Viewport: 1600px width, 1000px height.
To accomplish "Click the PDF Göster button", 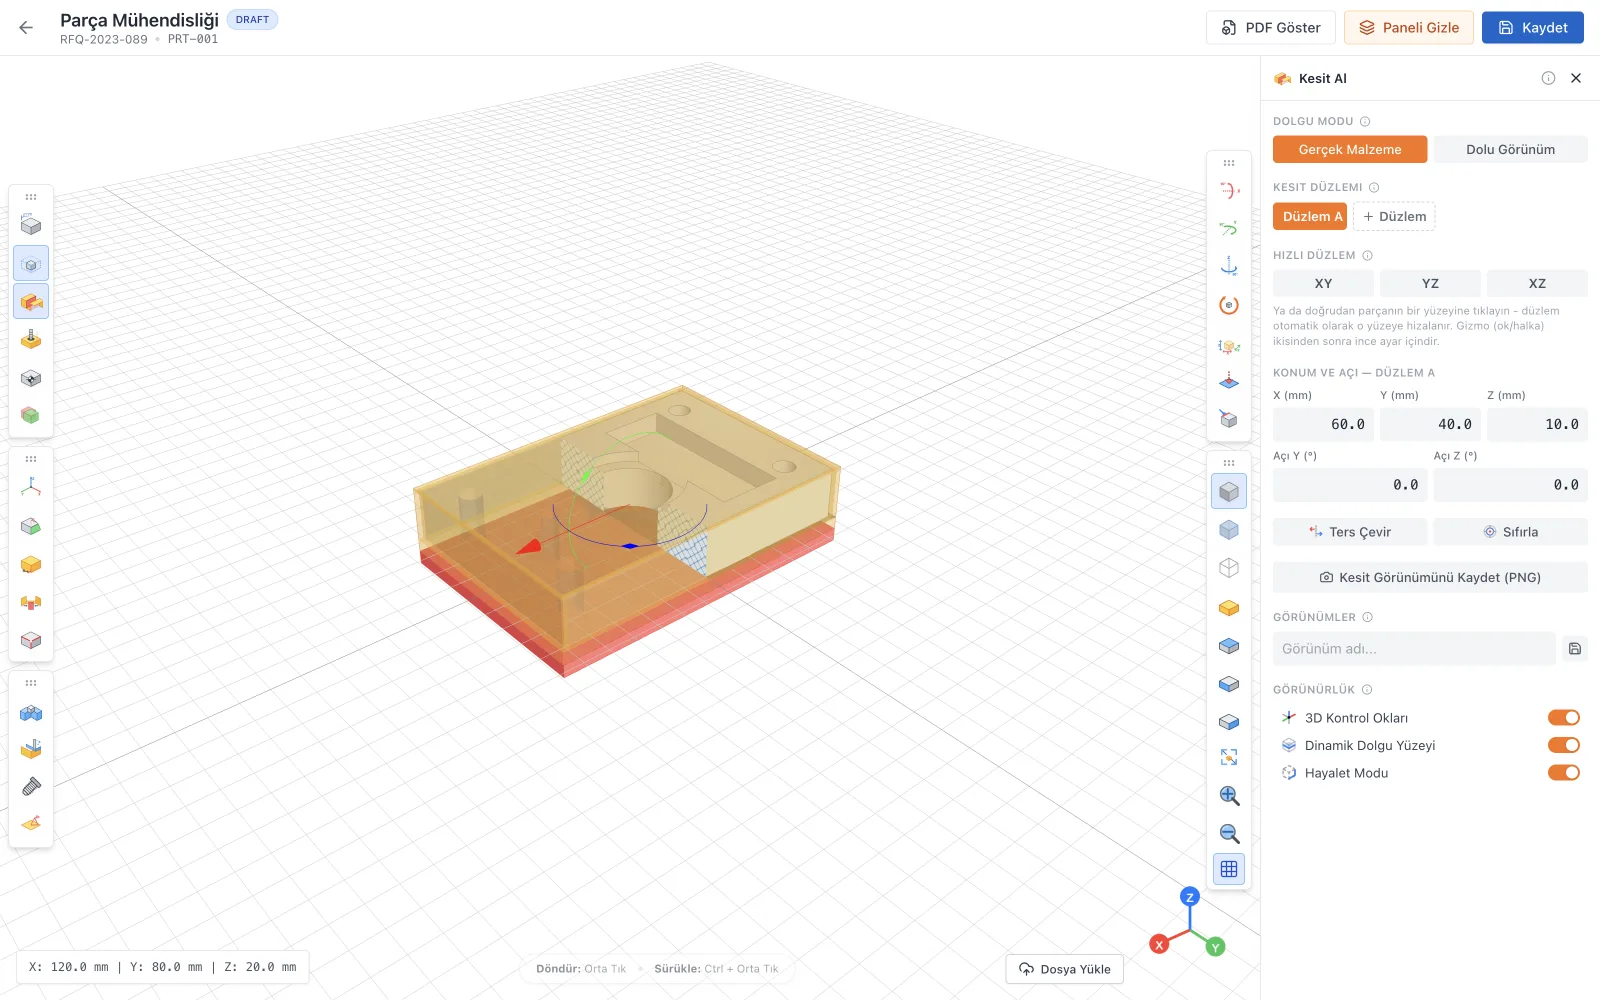I will pyautogui.click(x=1271, y=28).
